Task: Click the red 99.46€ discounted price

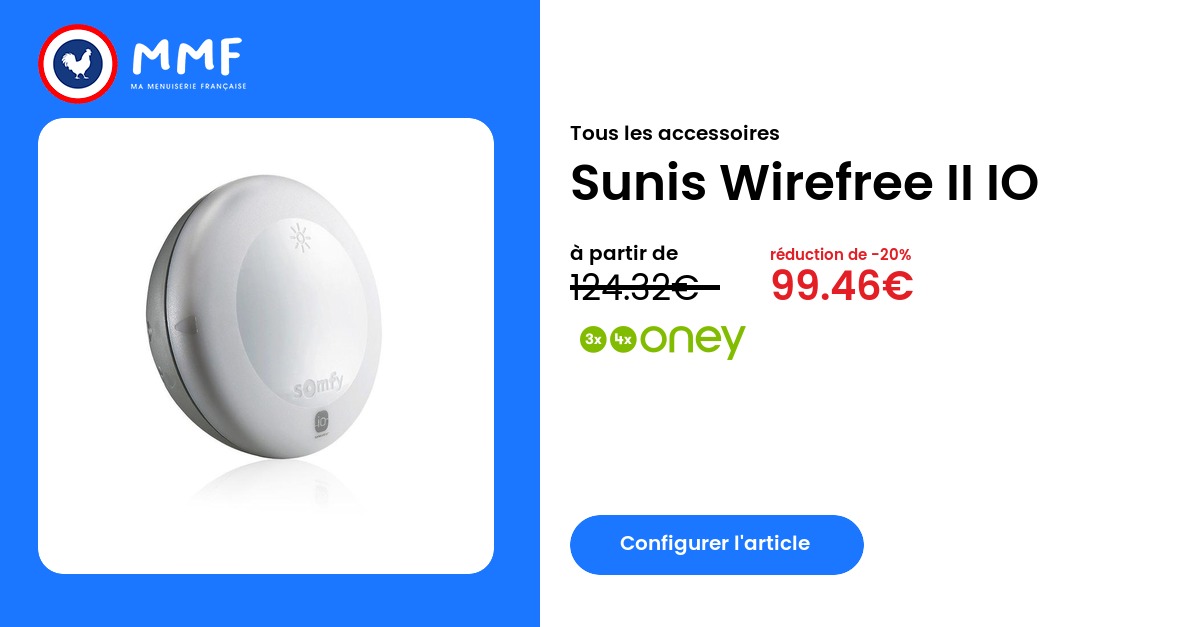Action: click(x=842, y=286)
